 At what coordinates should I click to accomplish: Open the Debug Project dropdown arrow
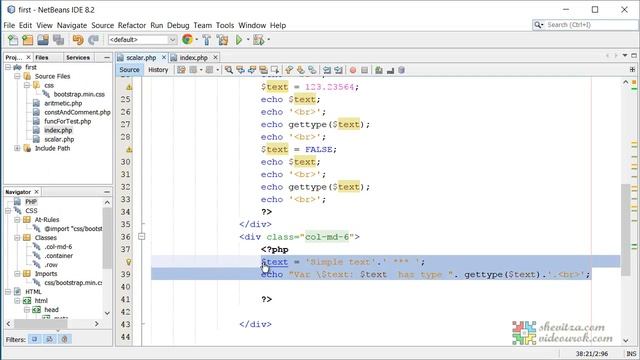coord(268,40)
